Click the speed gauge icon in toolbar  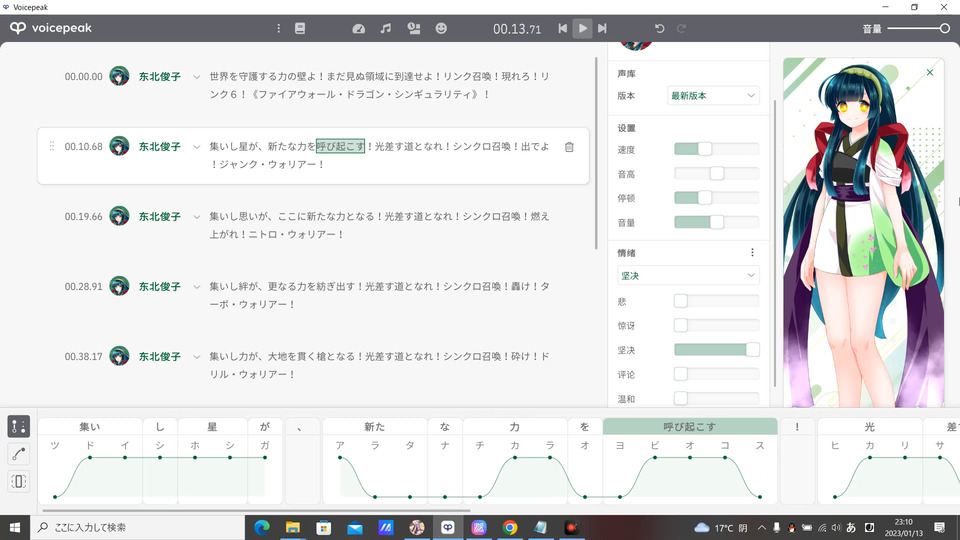tap(359, 28)
